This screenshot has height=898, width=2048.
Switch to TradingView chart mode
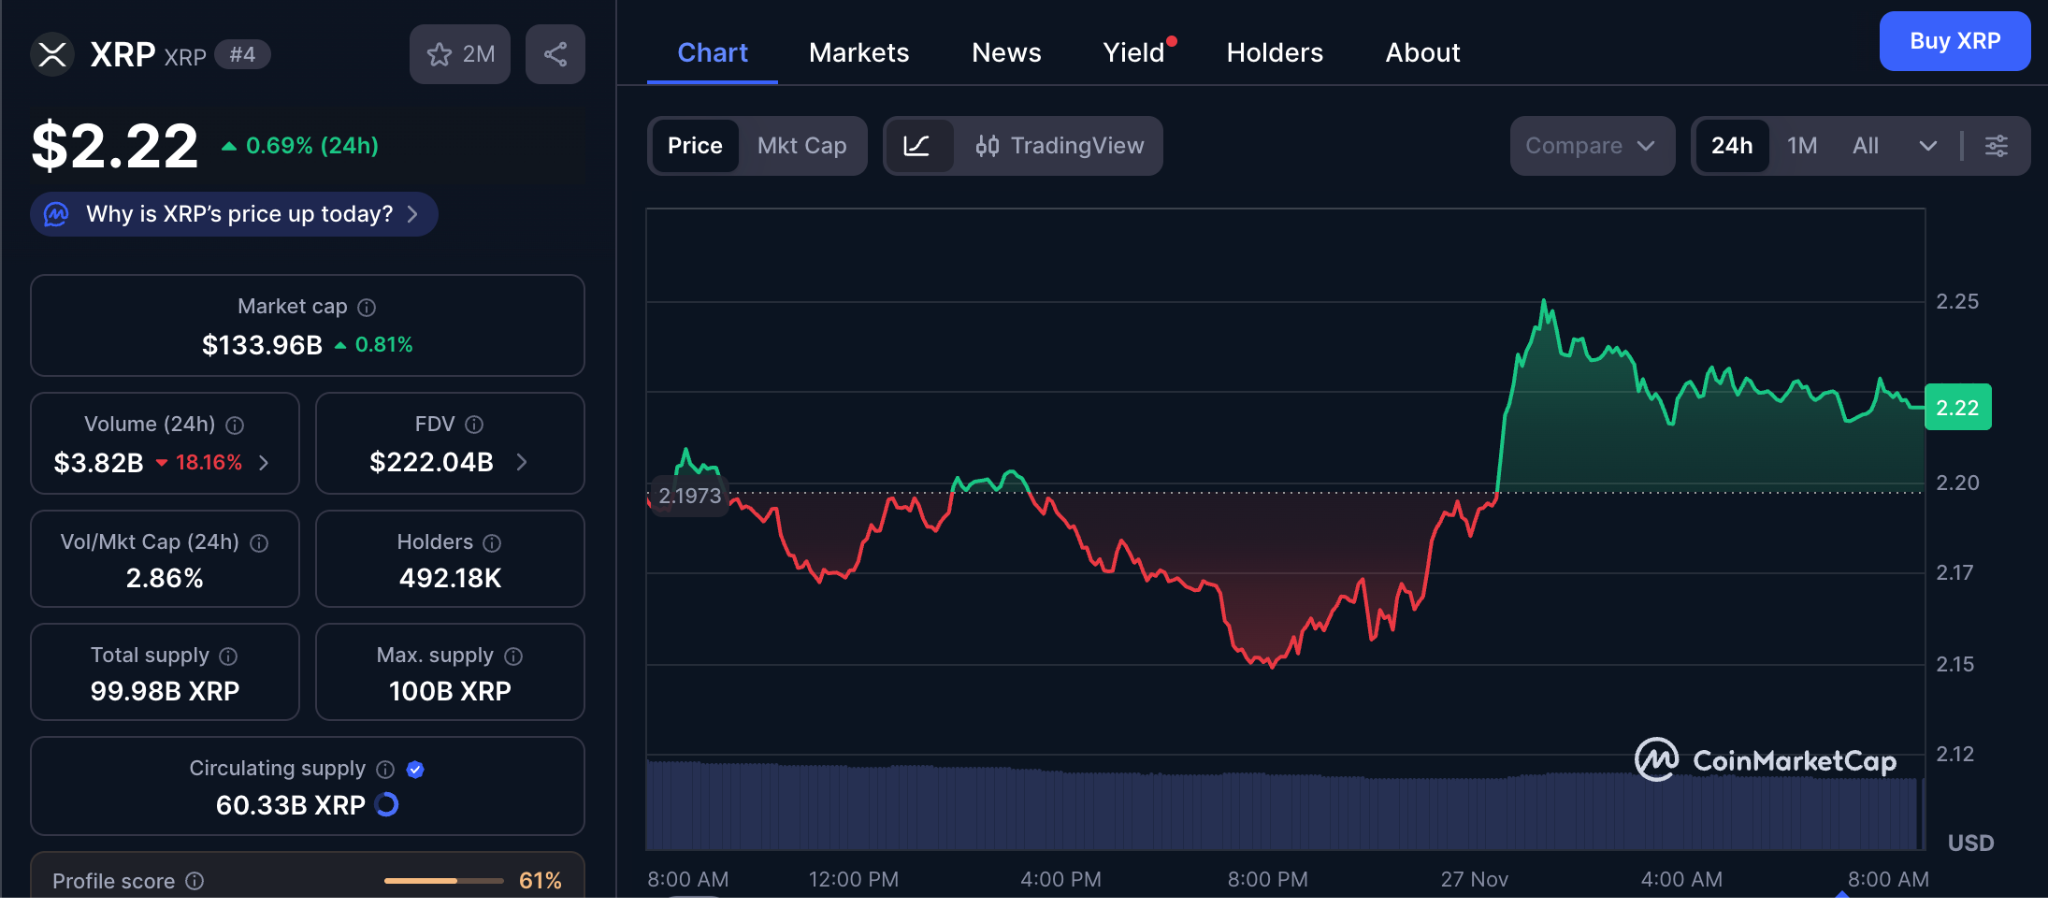(1059, 146)
